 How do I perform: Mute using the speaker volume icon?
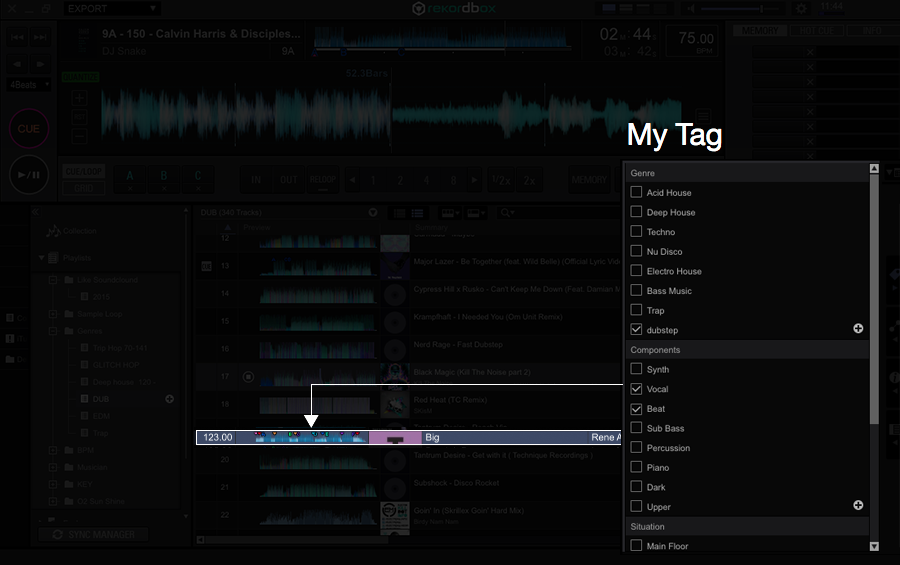pyautogui.click(x=691, y=9)
